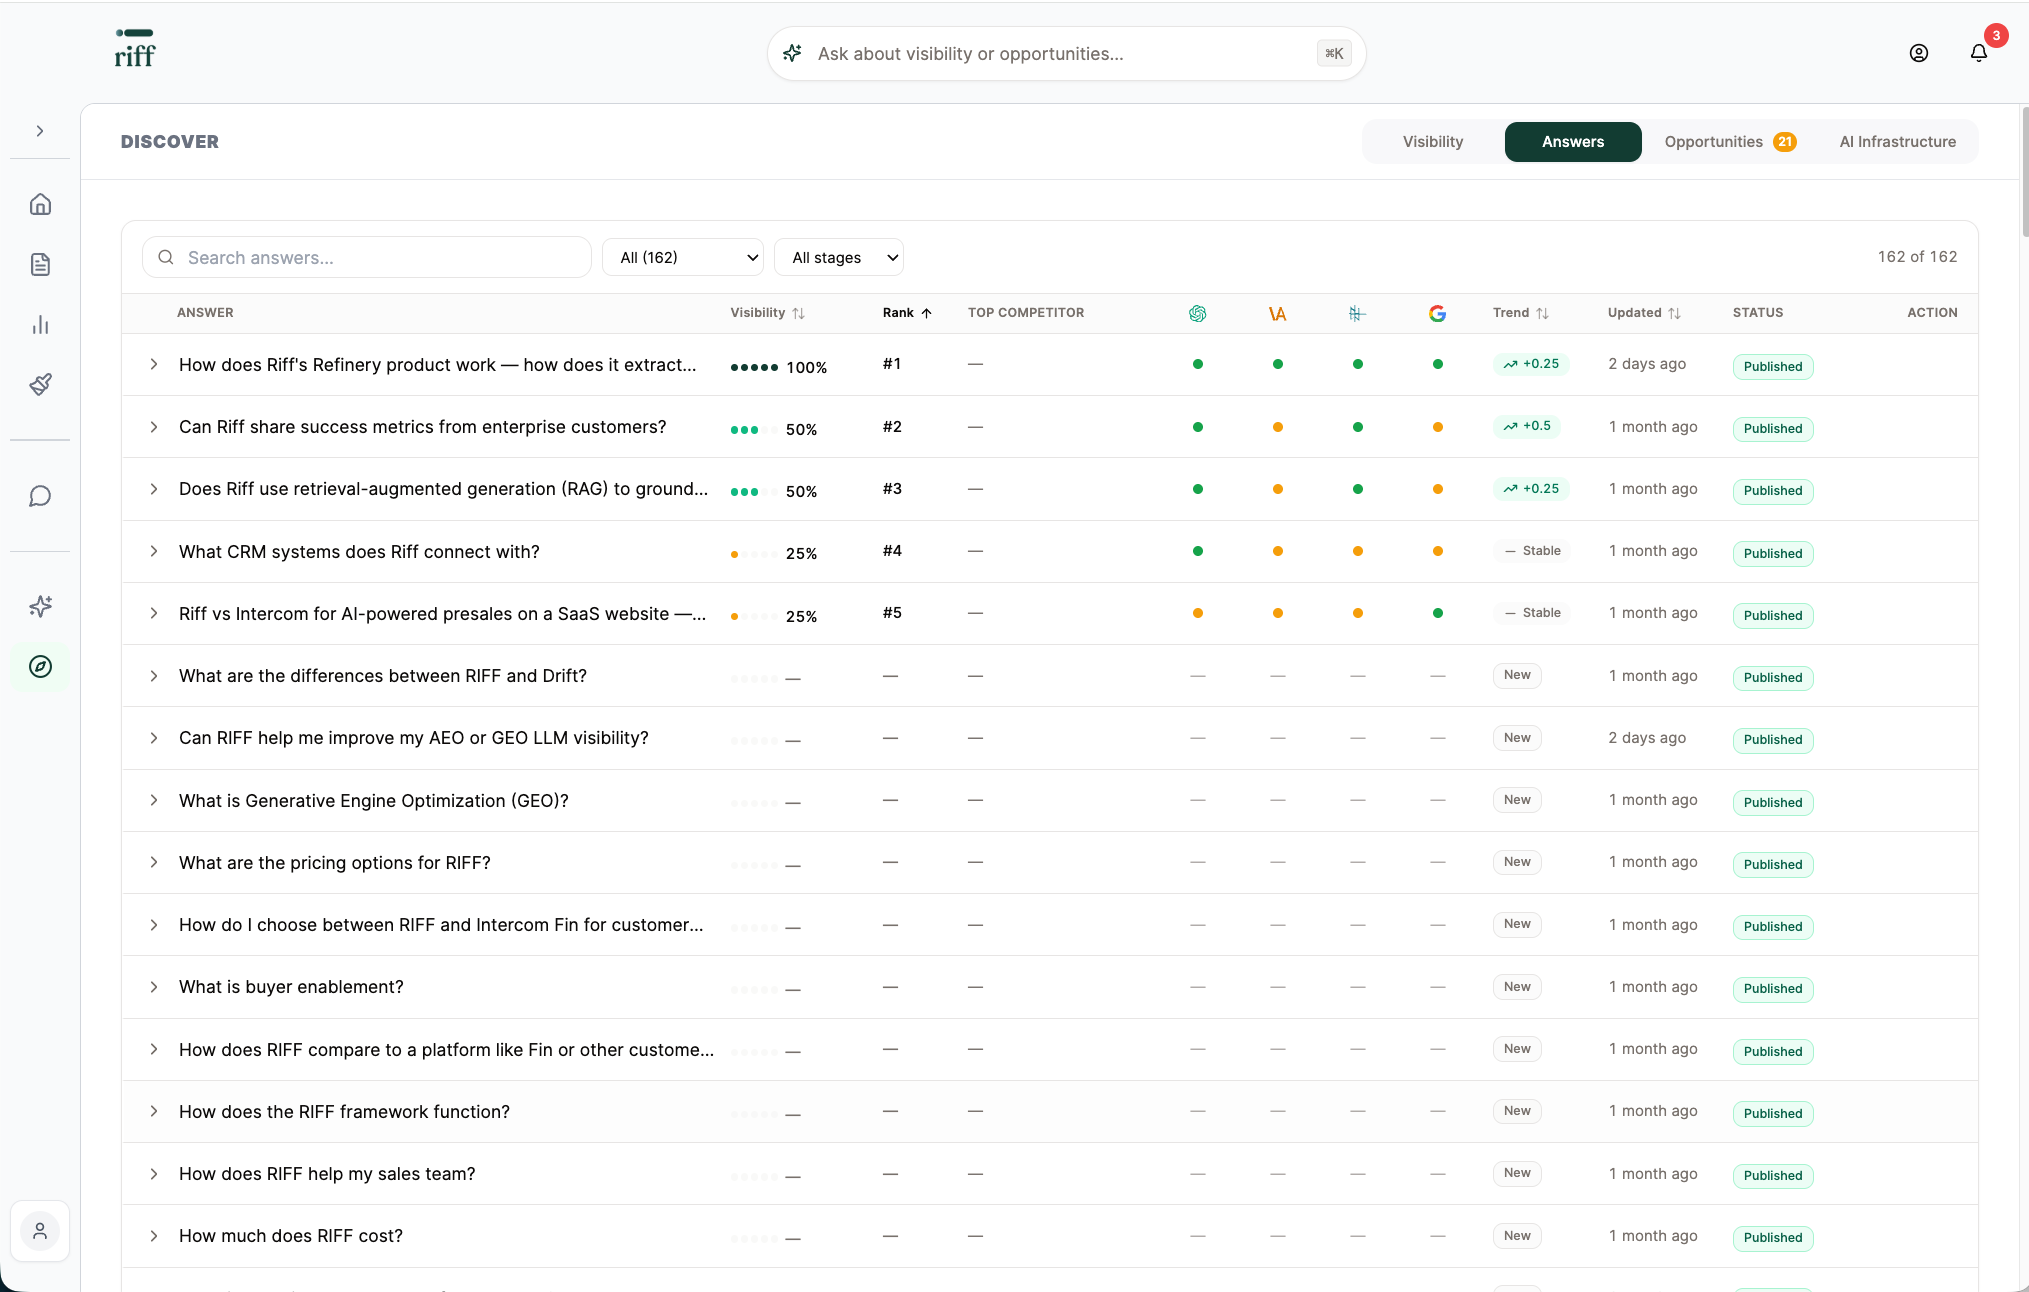
Task: Expand the sidebar with the chevron arrow
Action: point(40,131)
